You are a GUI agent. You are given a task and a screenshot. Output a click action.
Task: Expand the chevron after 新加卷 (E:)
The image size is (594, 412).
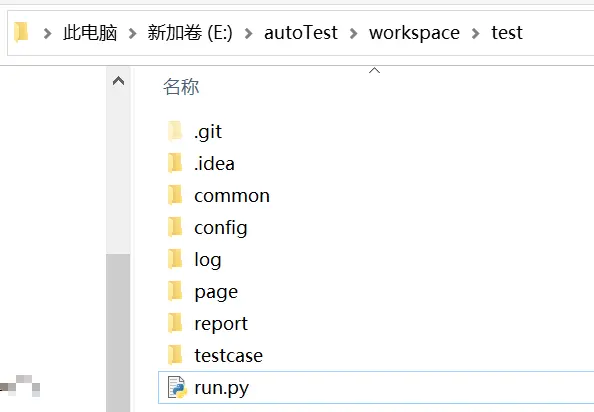tap(249, 33)
